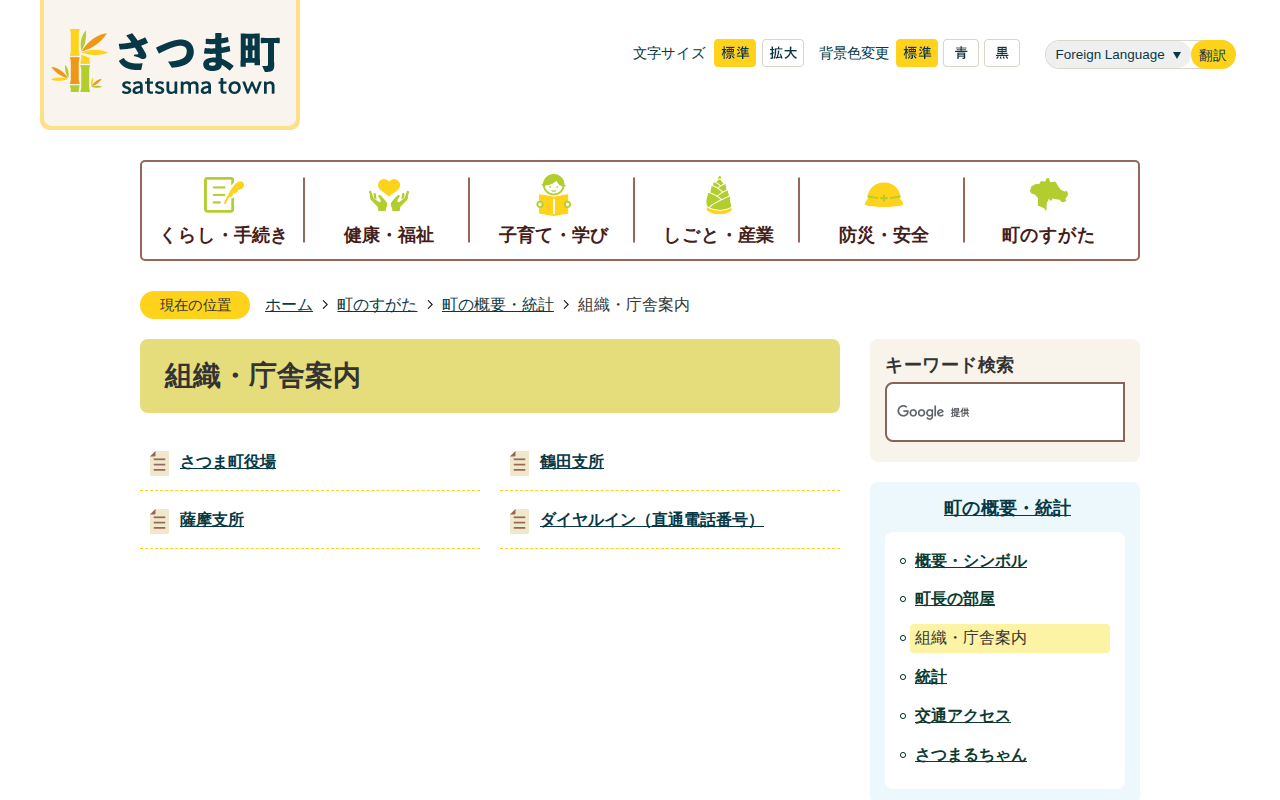Click the document icon beside 薩摩支所
This screenshot has height=800, width=1280.
(159, 521)
